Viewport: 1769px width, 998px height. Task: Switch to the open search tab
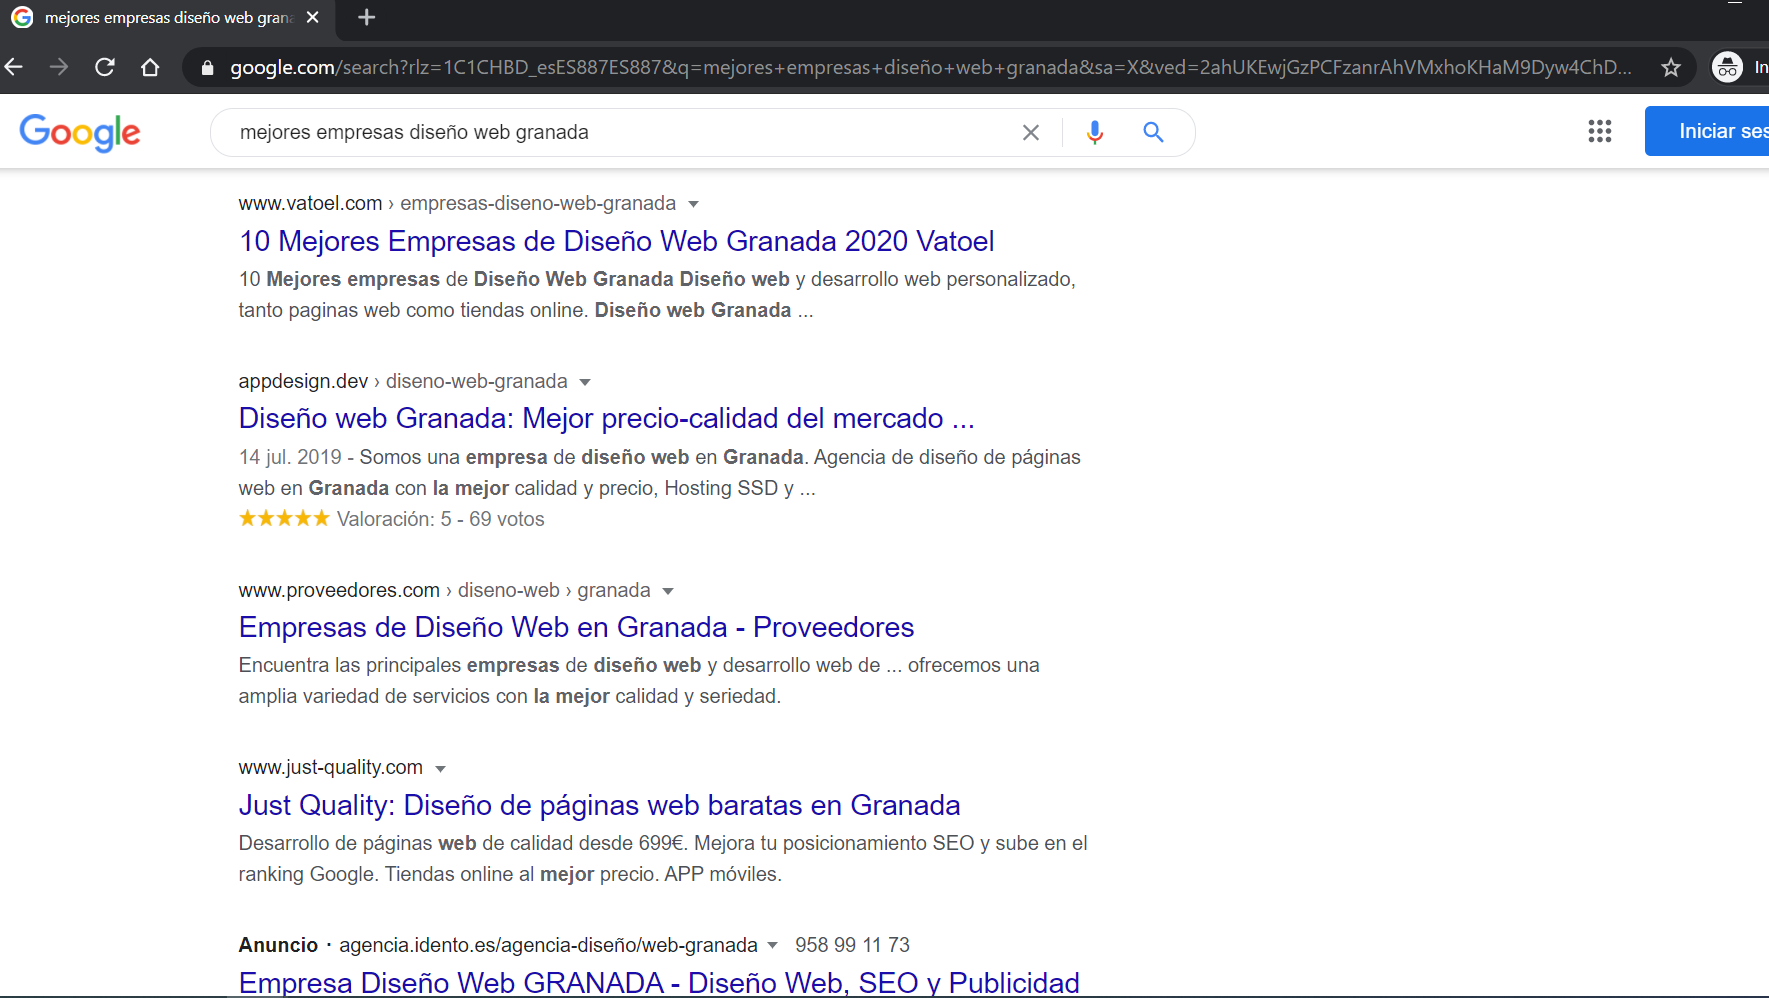click(160, 17)
